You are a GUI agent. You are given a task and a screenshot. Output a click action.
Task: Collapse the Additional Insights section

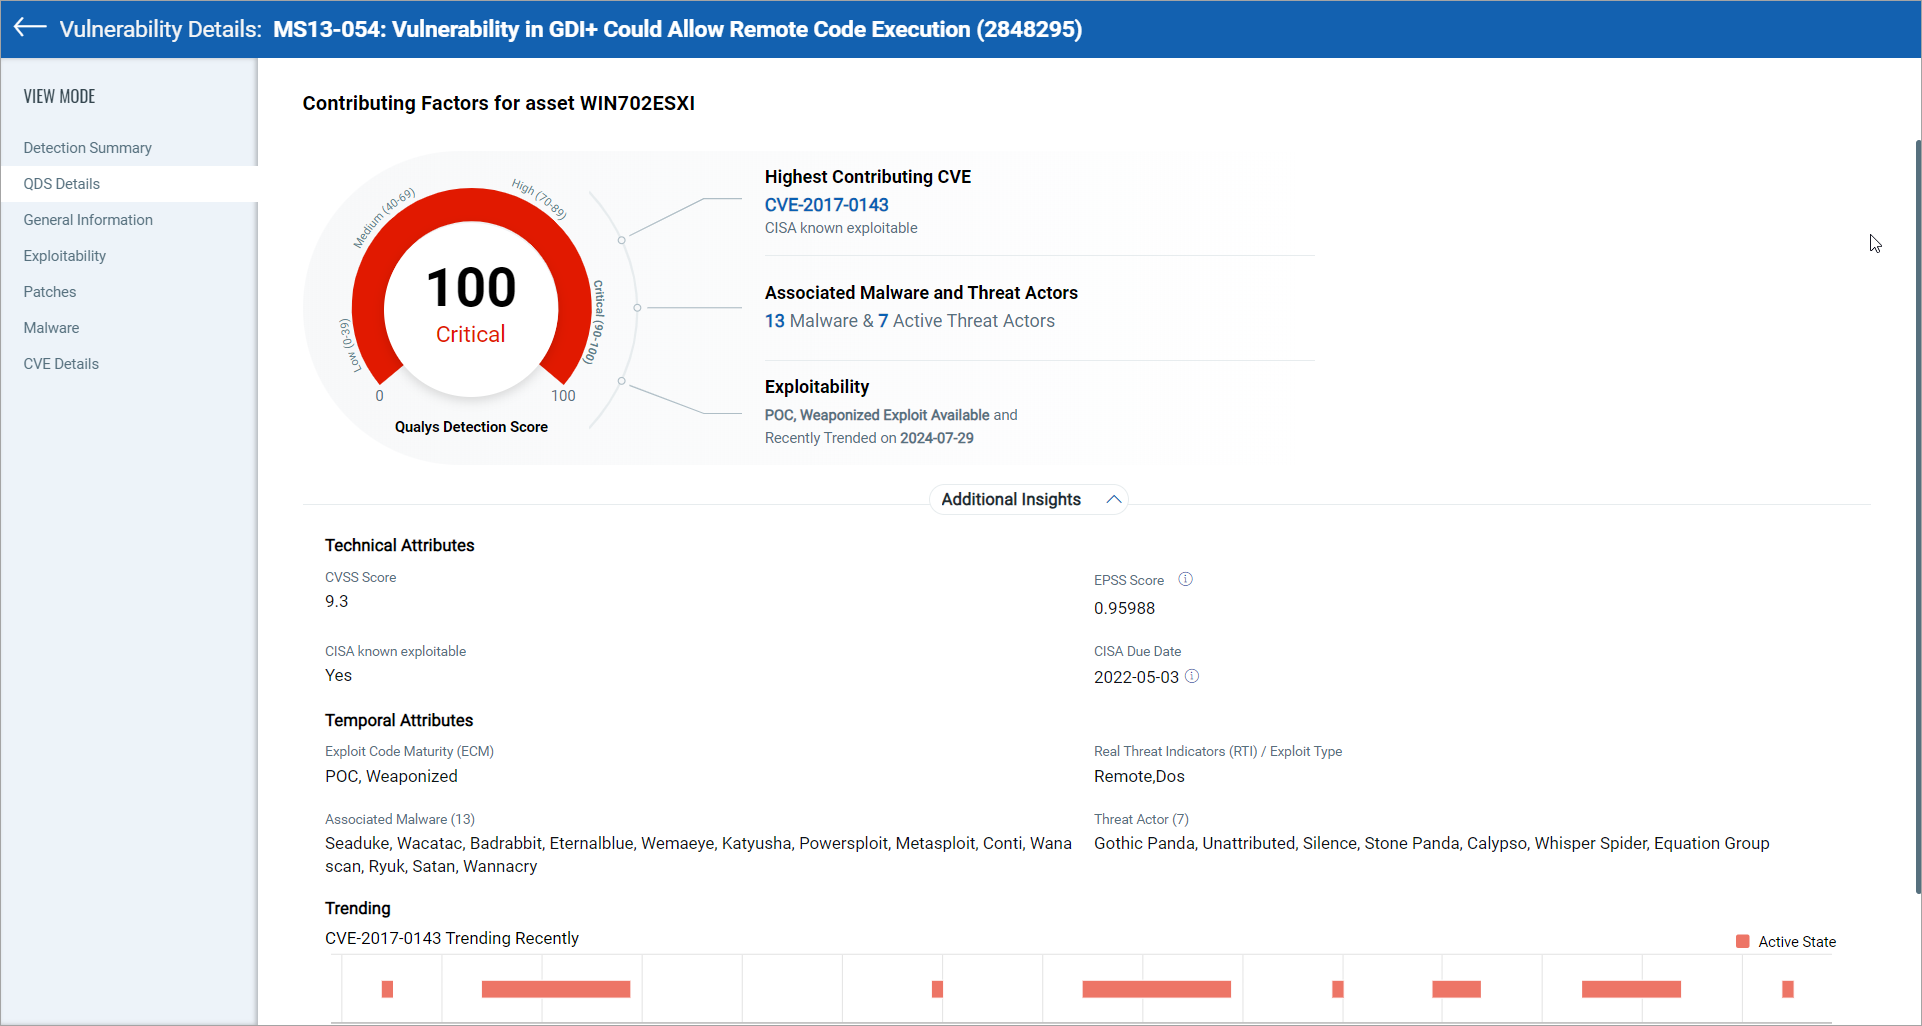click(x=1113, y=499)
